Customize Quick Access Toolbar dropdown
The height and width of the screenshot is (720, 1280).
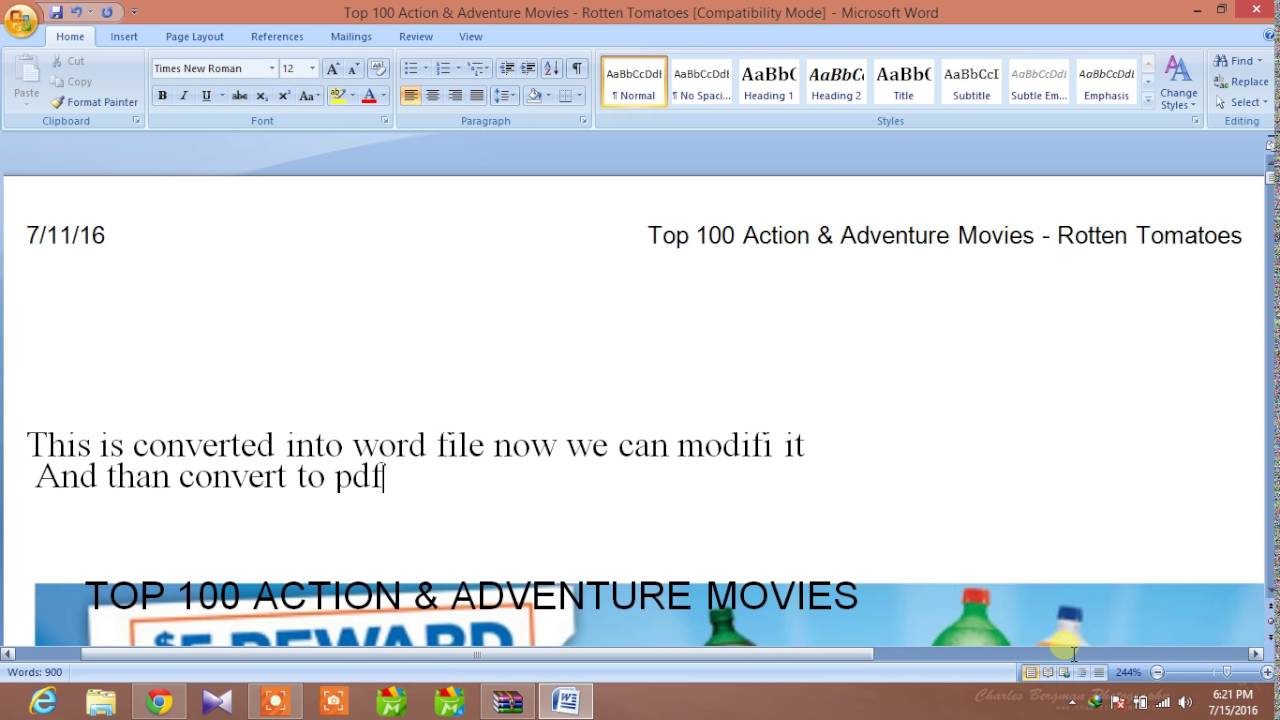tap(135, 12)
